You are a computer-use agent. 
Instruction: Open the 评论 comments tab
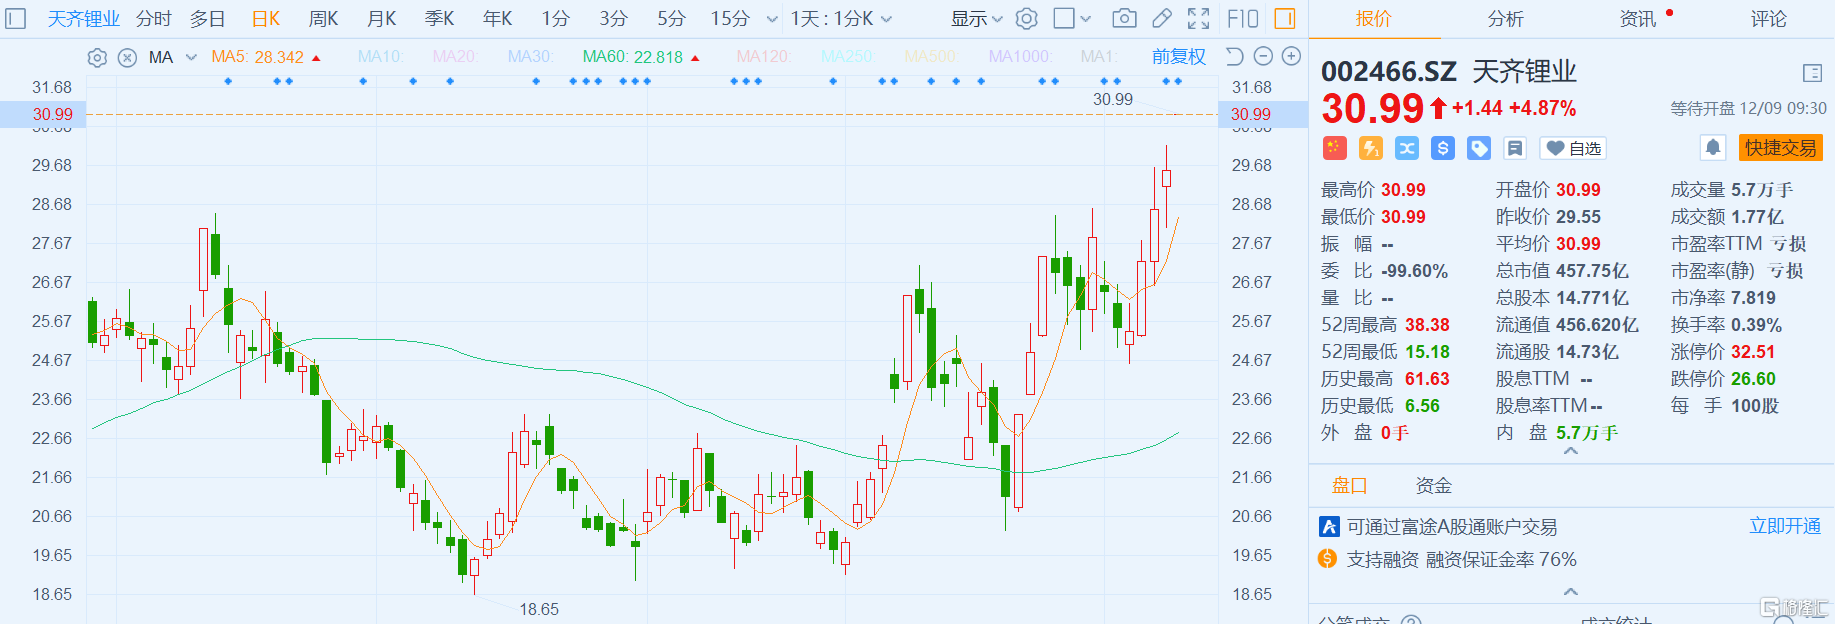click(x=1768, y=19)
